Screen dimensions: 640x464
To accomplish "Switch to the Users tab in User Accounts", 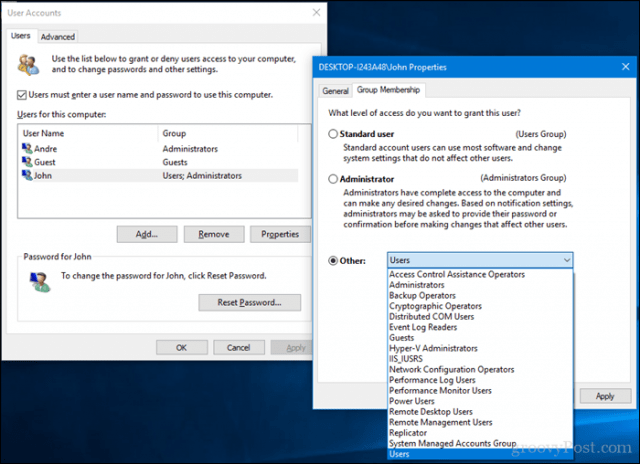I will (21, 36).
